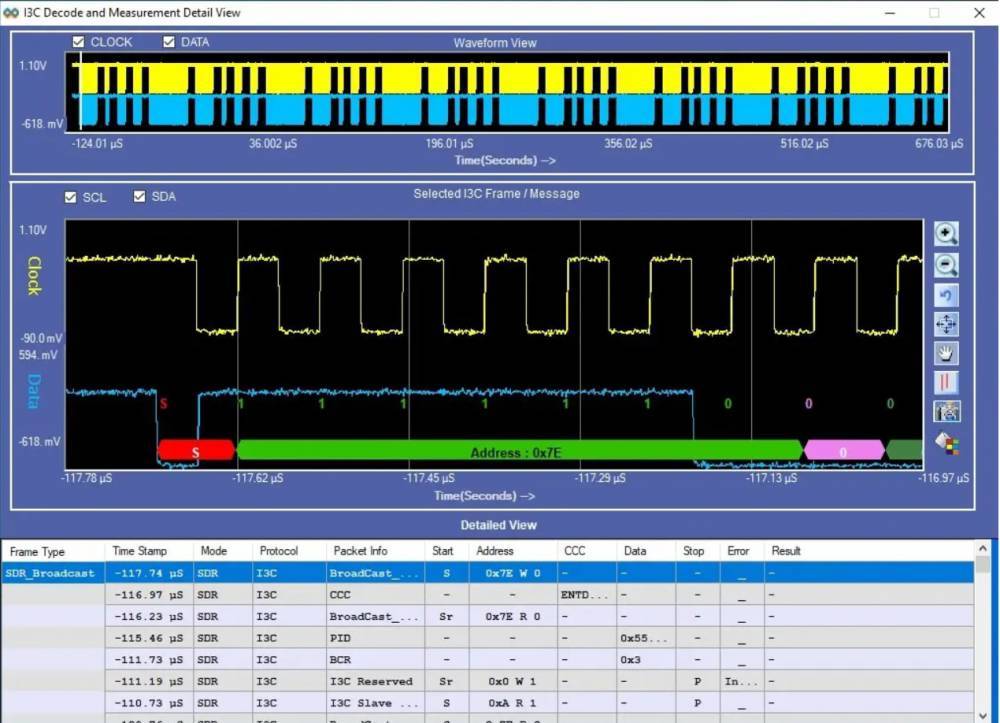The width and height of the screenshot is (1000, 723).
Task: Open the color palette settings icon
Action: (x=946, y=441)
